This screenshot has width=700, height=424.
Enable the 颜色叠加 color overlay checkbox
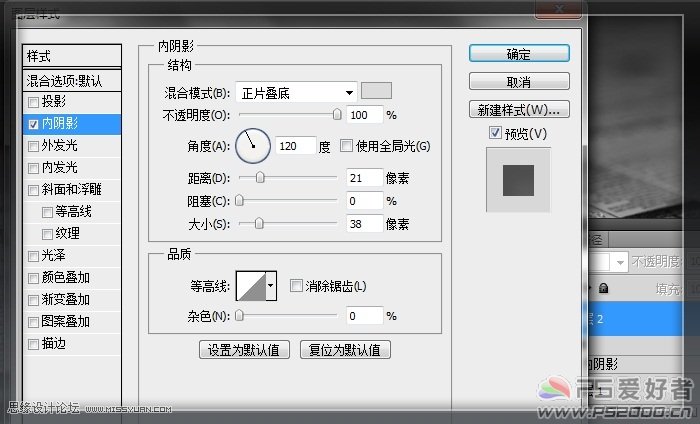coord(33,279)
